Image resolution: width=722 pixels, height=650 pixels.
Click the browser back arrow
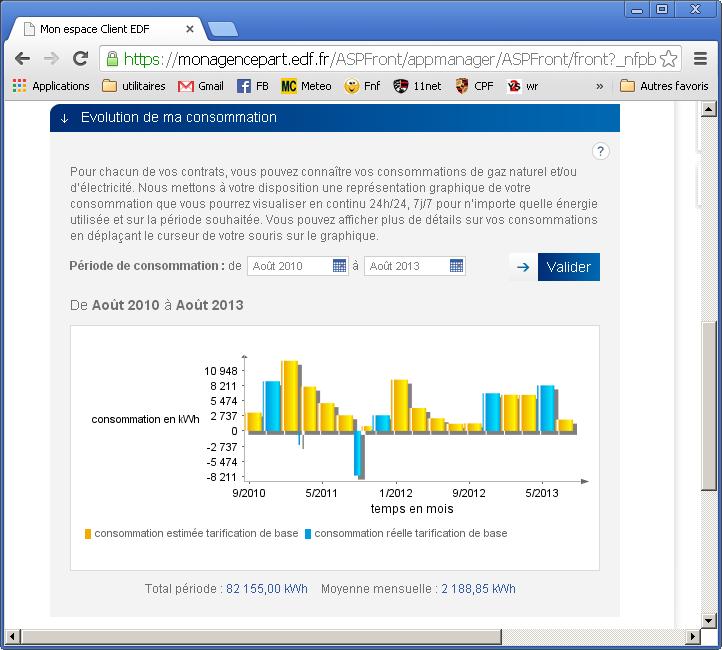coord(22,58)
